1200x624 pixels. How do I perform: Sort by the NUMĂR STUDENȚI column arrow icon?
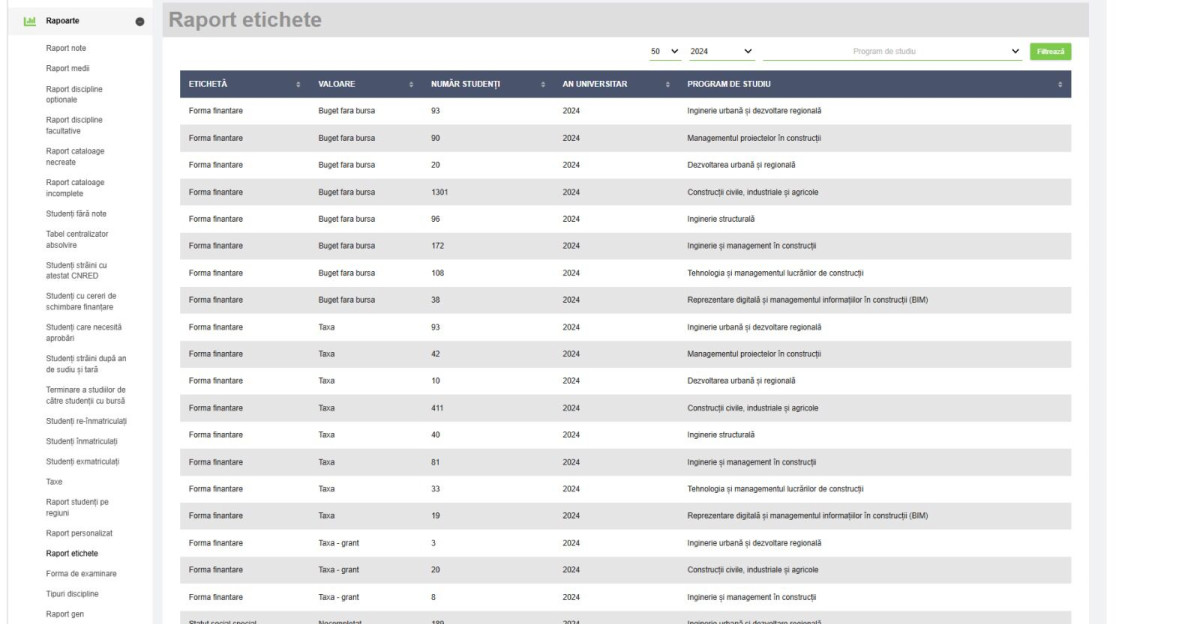point(543,84)
